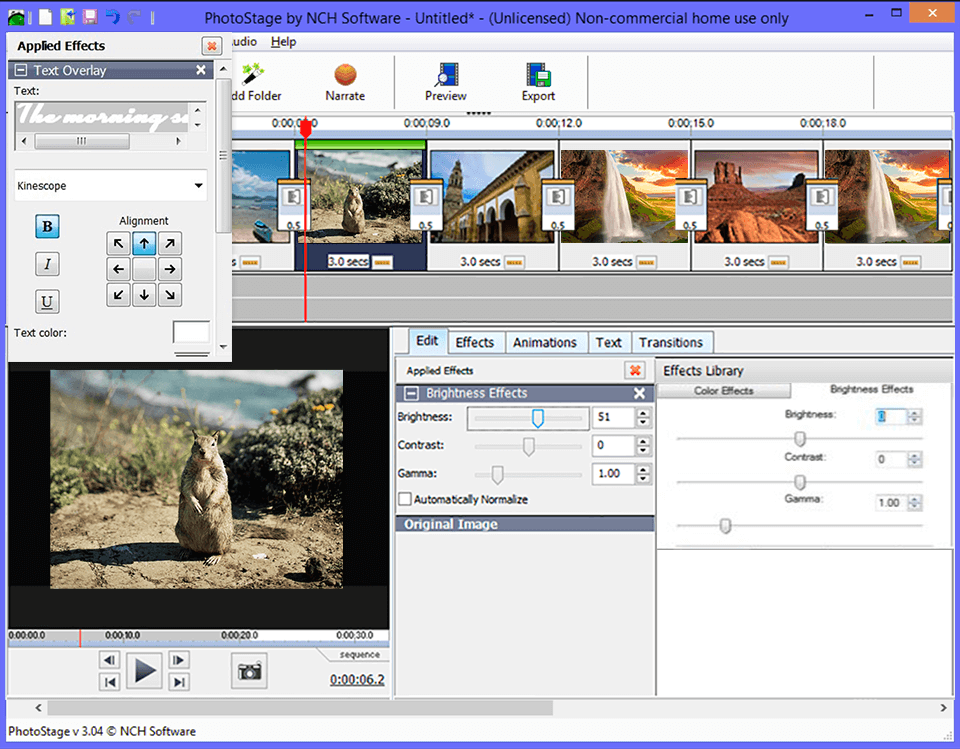Collapse the Brightness Effects panel
960x749 pixels.
coord(409,393)
